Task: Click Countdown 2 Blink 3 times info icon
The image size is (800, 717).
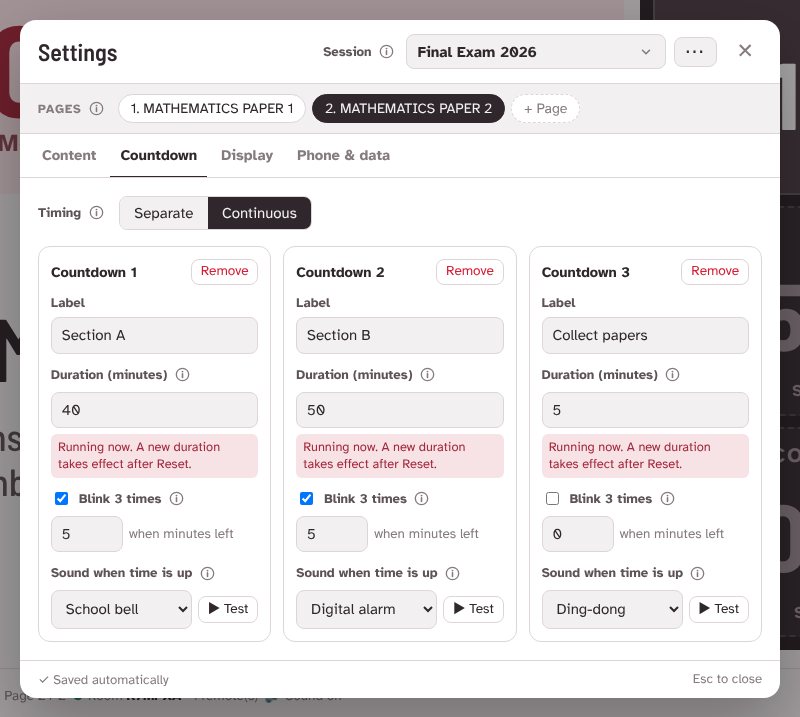Action: [x=421, y=499]
